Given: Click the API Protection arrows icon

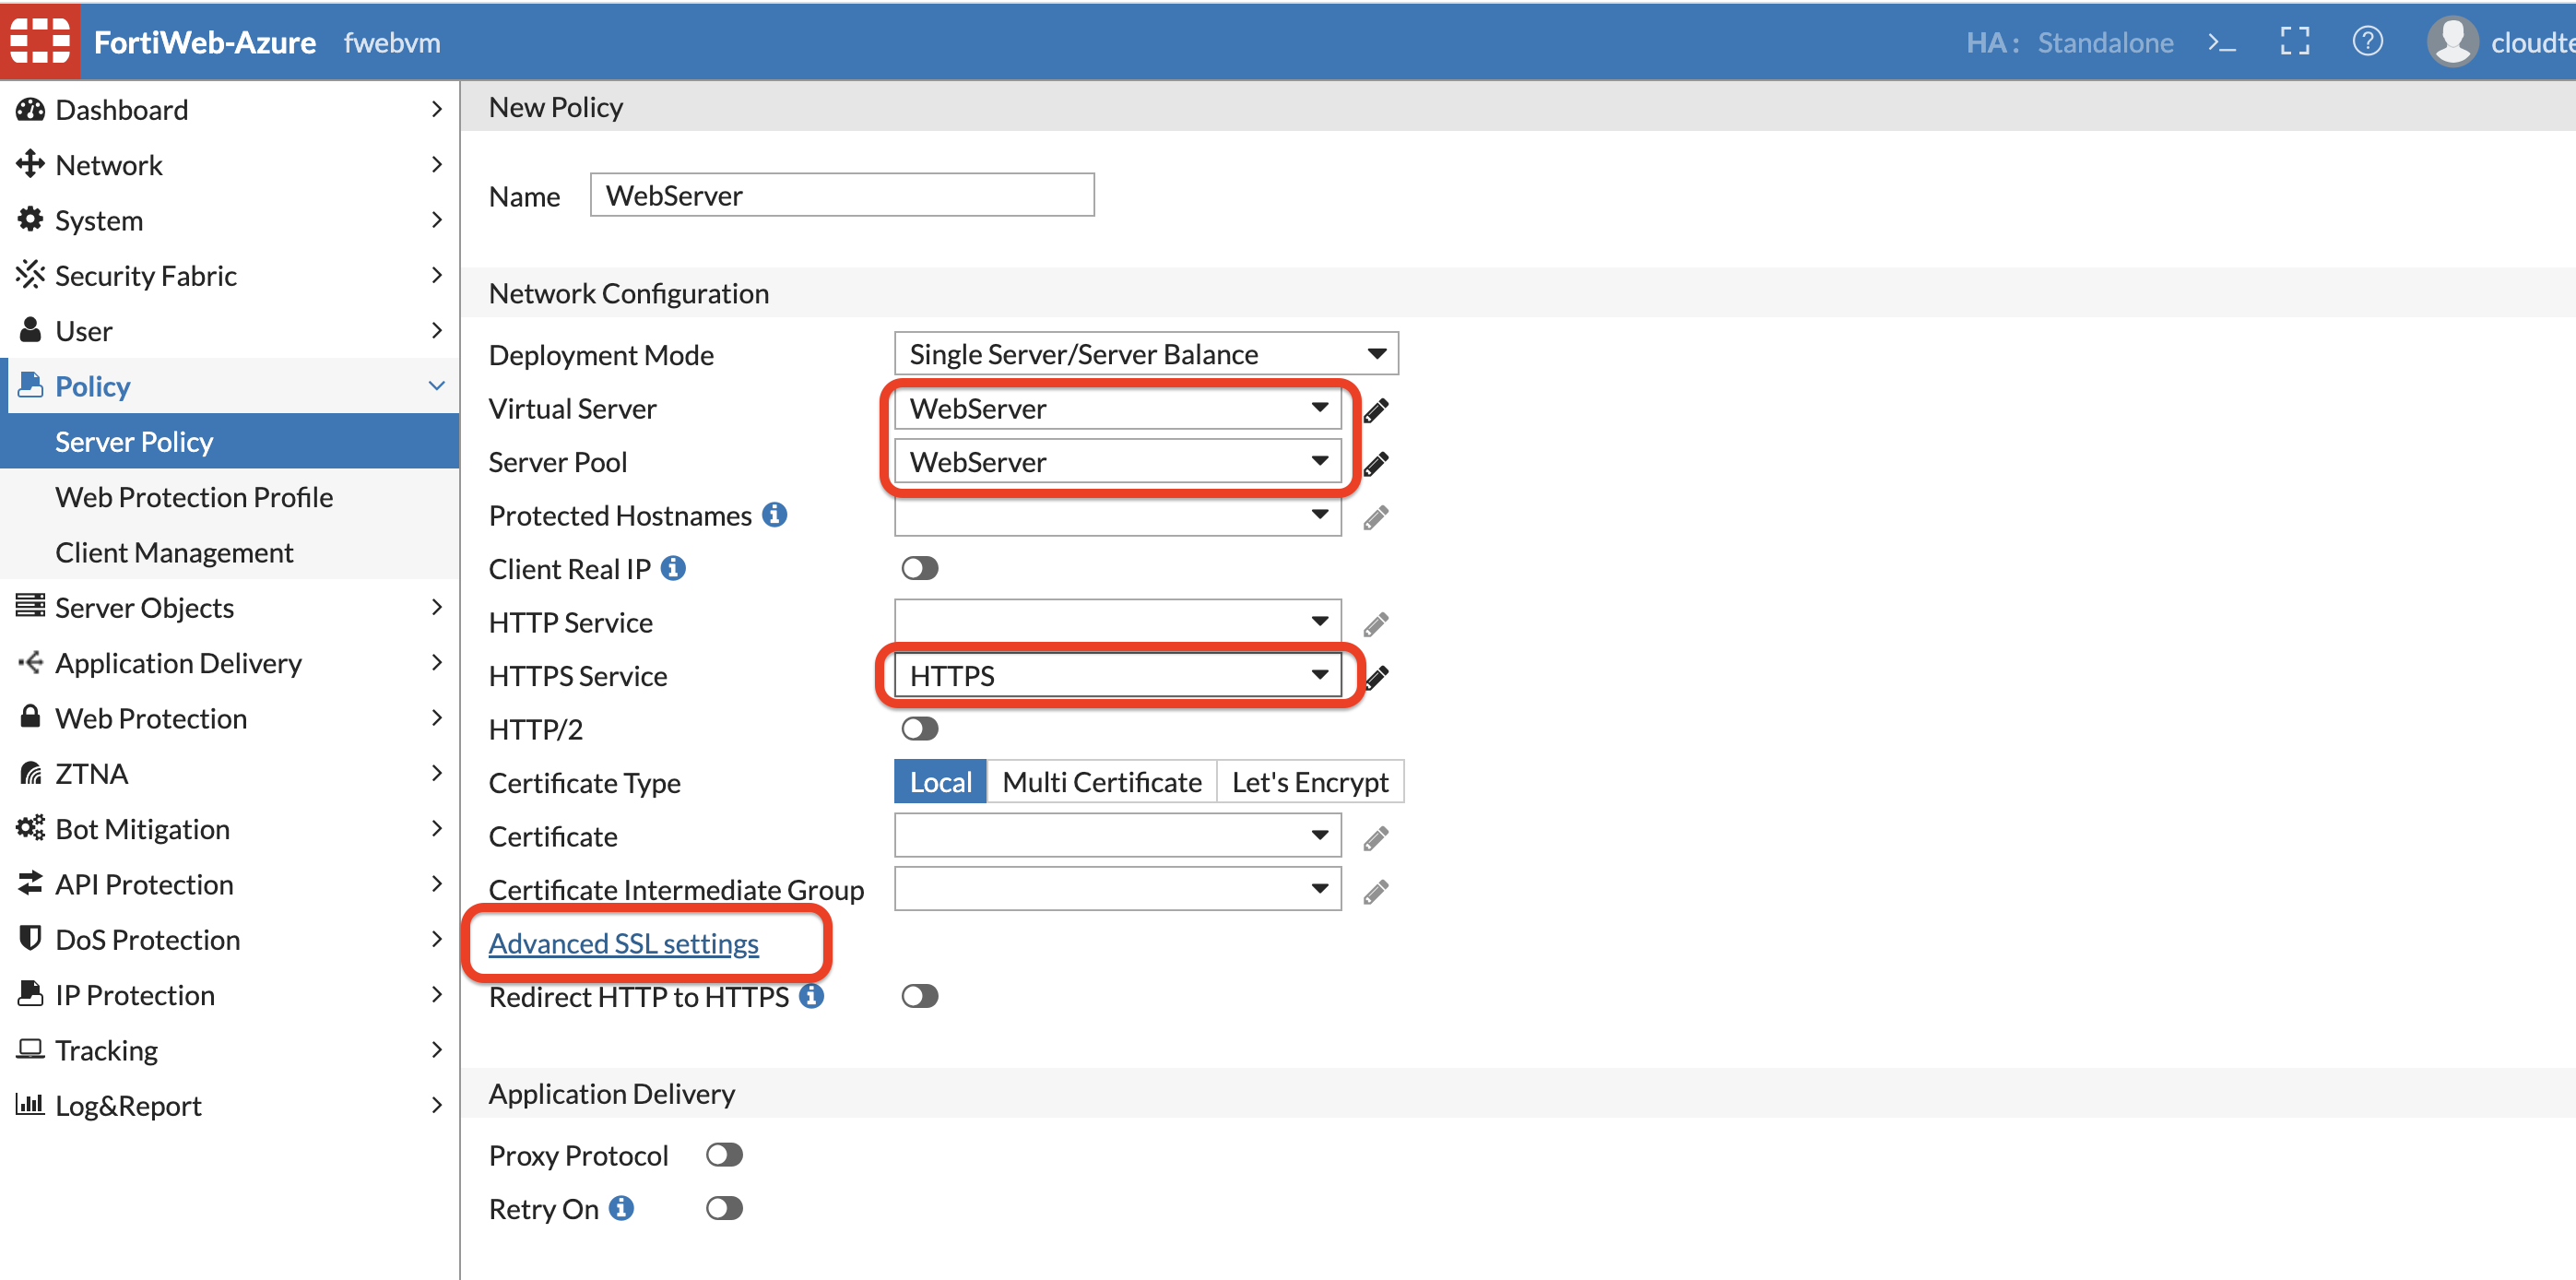Looking at the screenshot, I should 31,882.
